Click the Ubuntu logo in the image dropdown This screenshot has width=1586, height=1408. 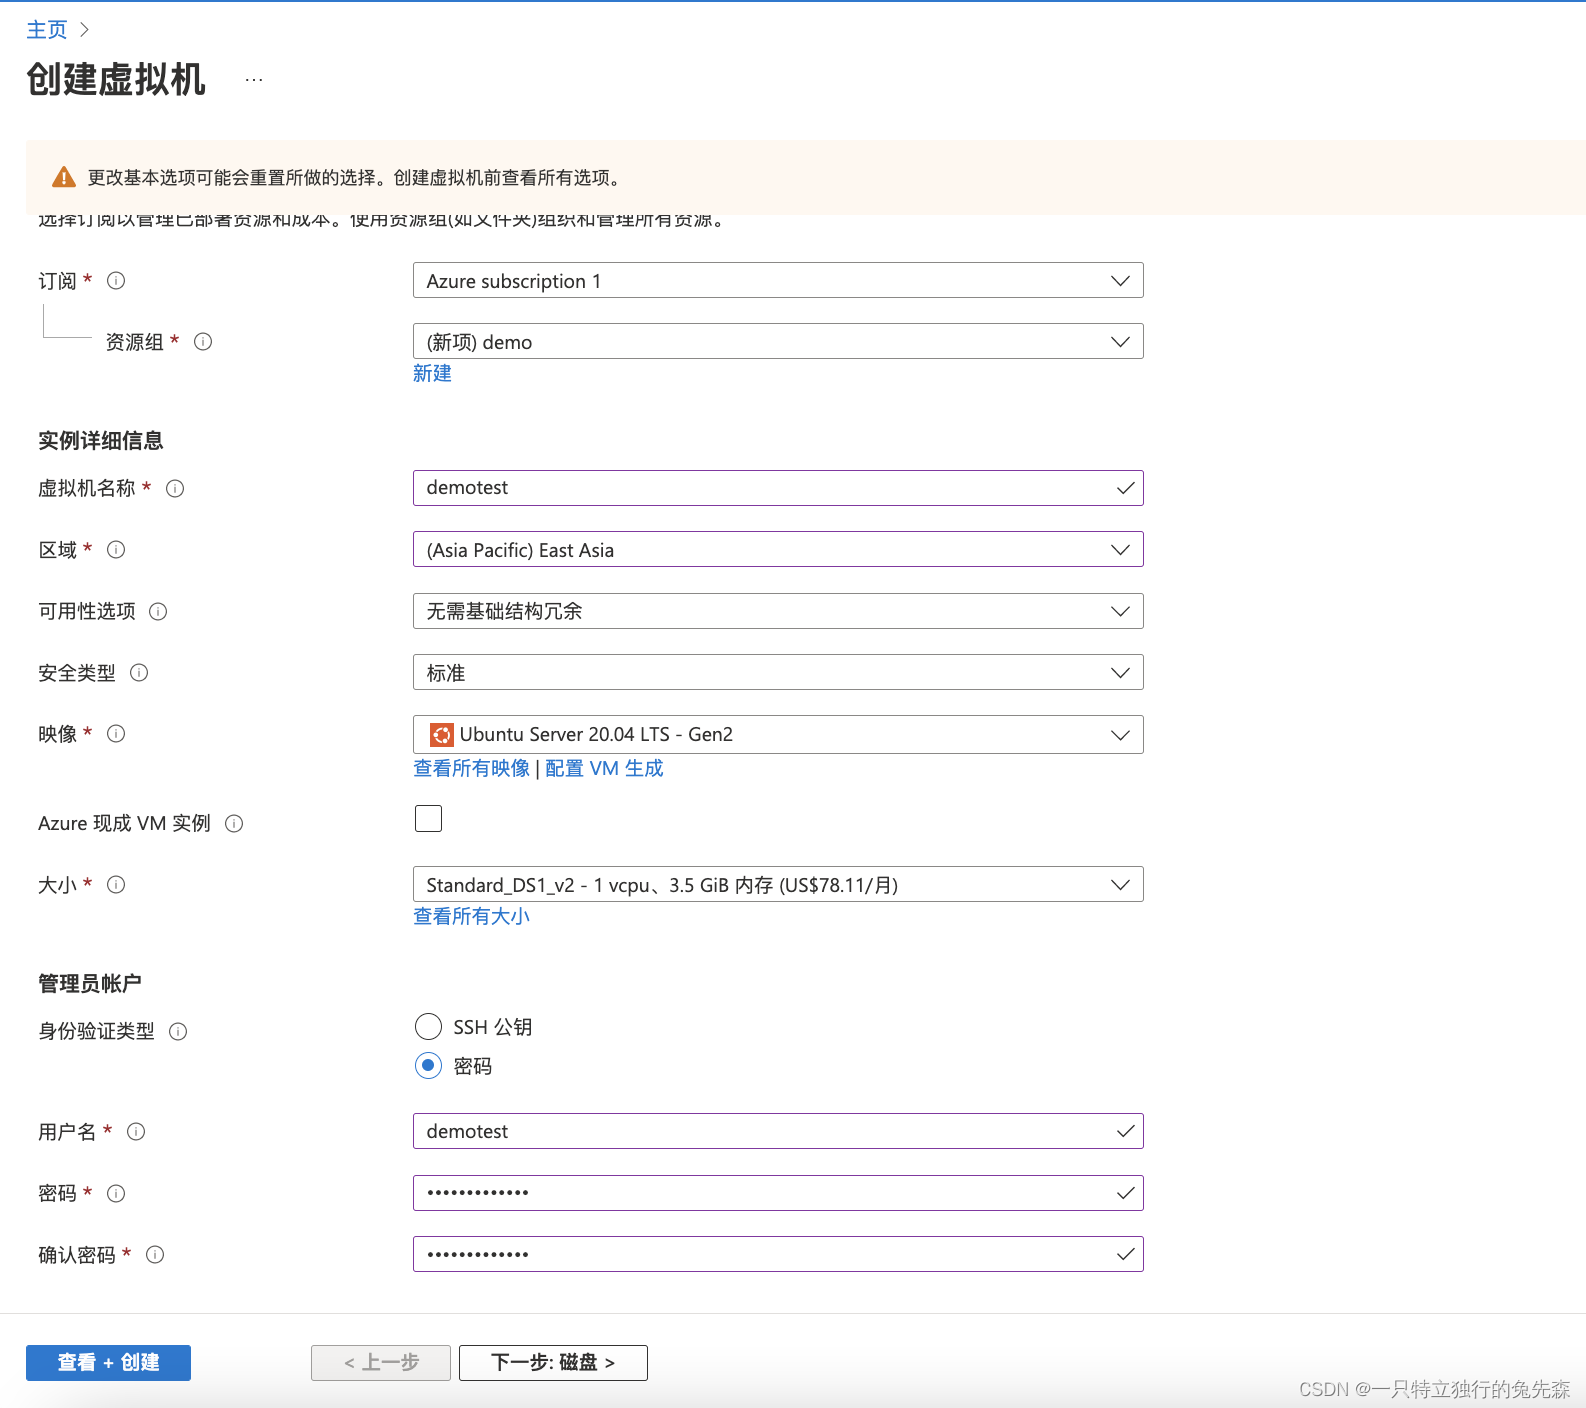point(441,735)
